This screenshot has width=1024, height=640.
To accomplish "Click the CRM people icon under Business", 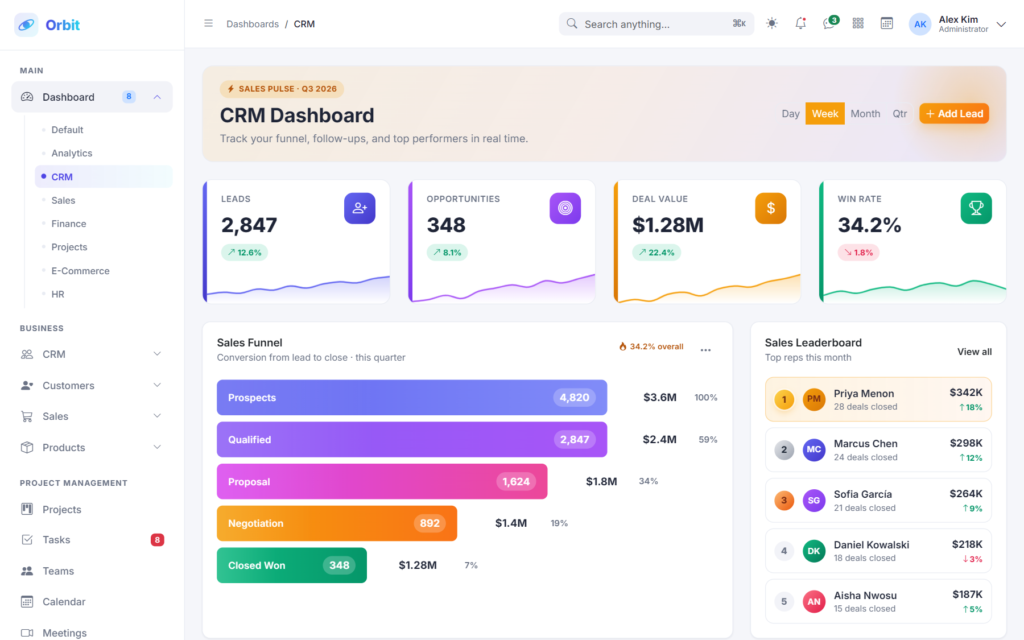I will (27, 354).
